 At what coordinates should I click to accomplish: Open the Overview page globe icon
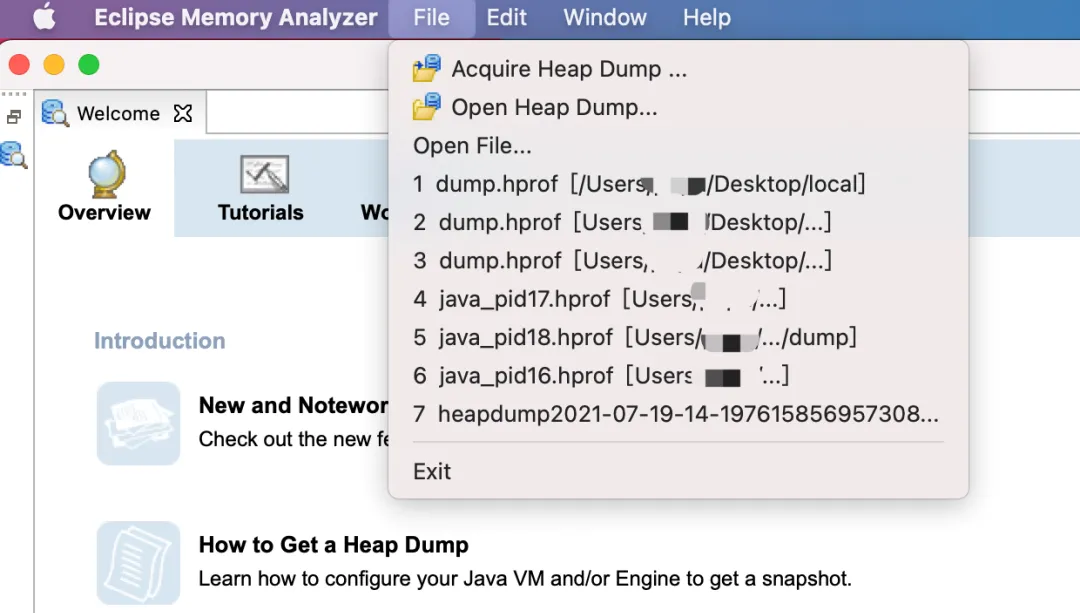pyautogui.click(x=107, y=174)
